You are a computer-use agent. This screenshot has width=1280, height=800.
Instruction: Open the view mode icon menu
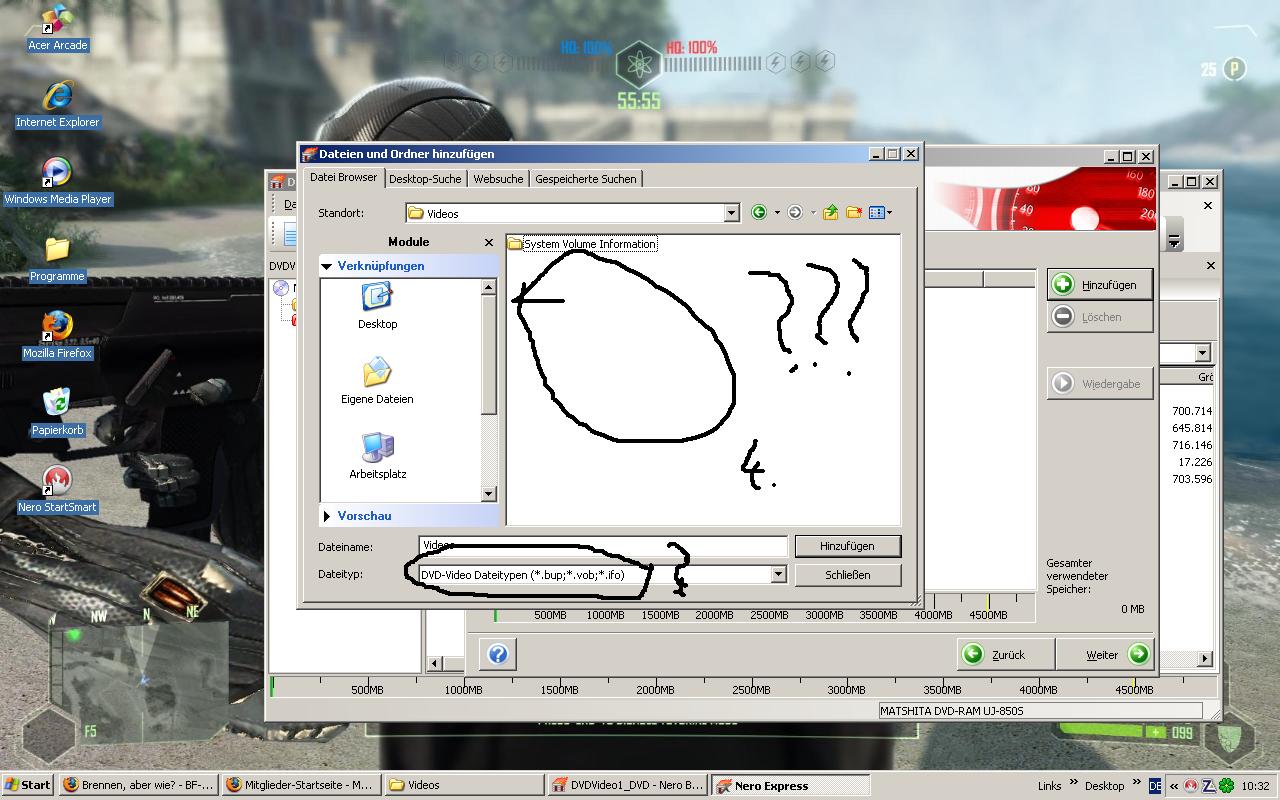tap(879, 212)
